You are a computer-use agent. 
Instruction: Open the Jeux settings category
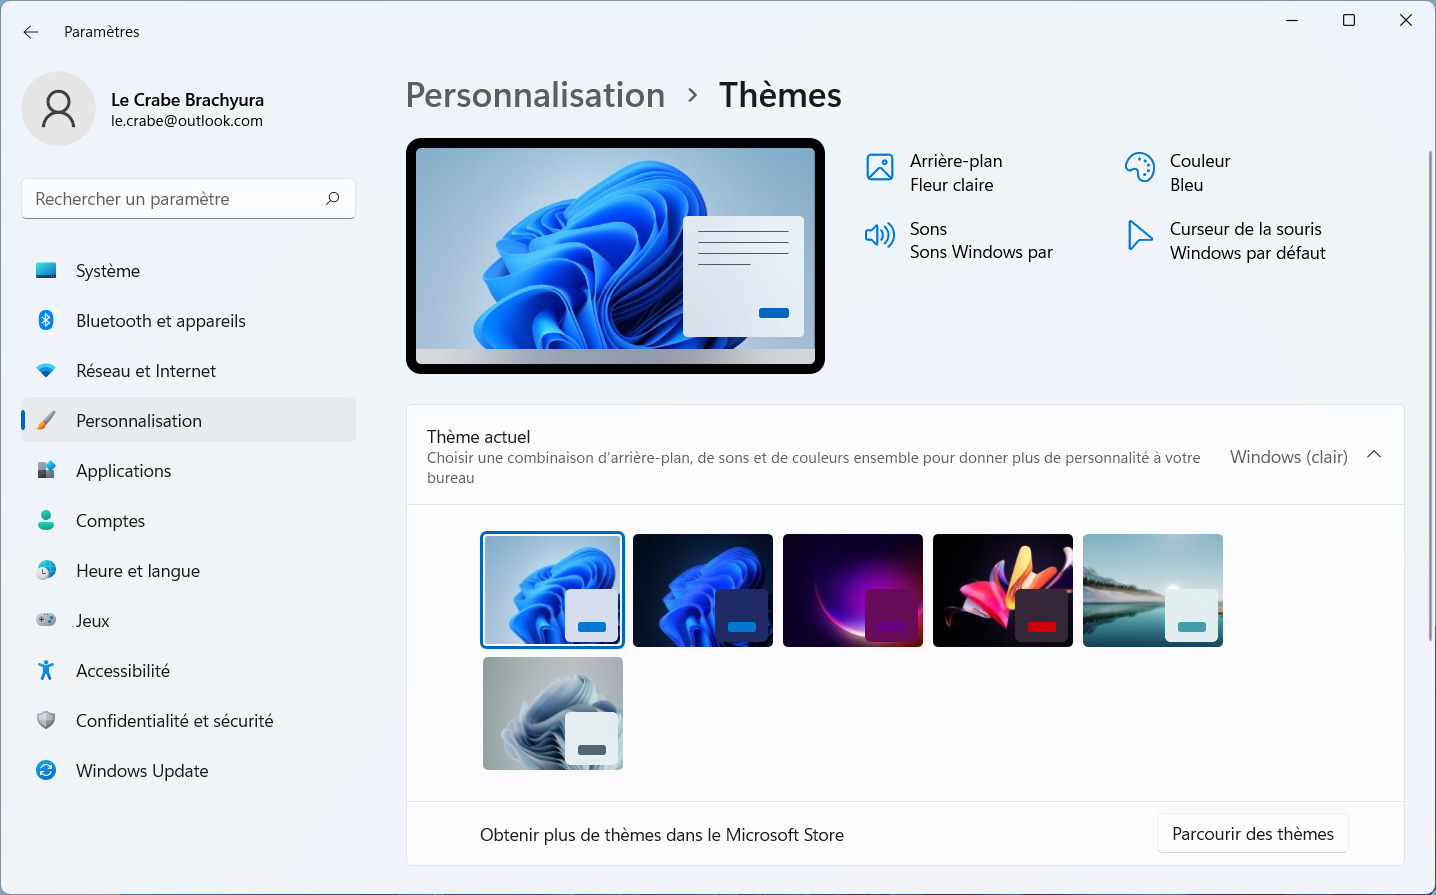tap(188, 620)
